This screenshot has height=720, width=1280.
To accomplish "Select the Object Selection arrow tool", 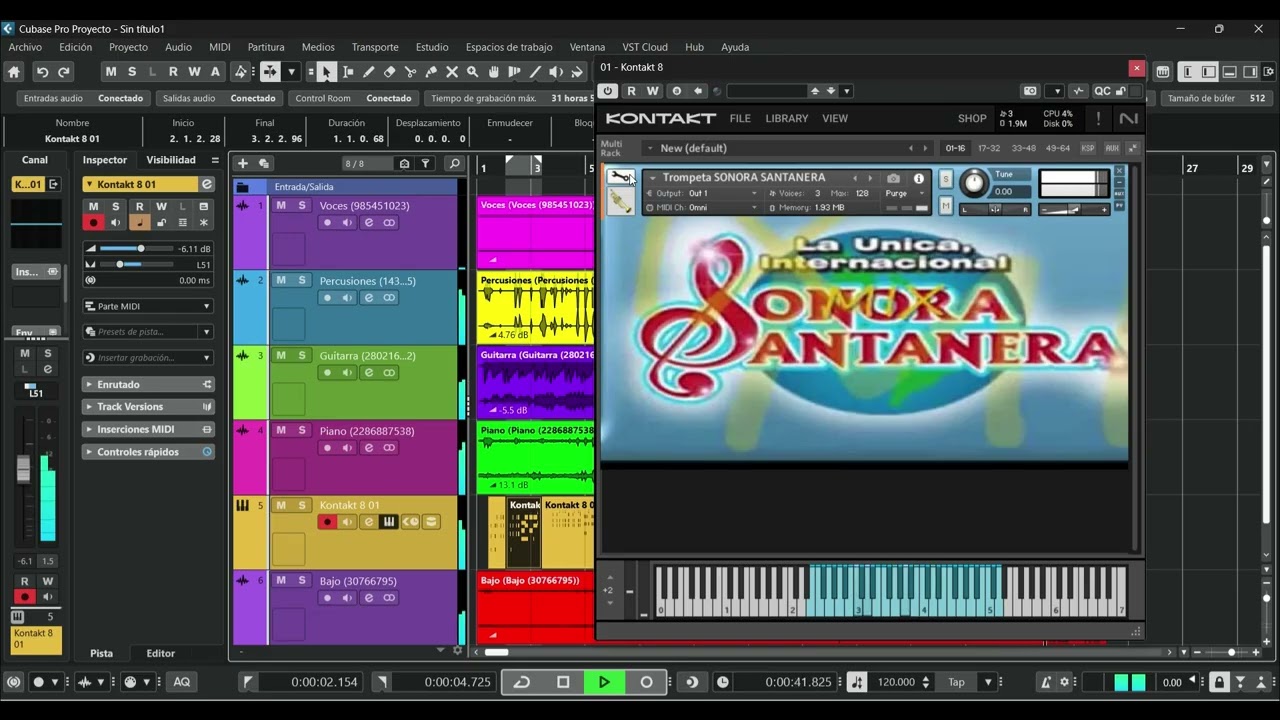I will 326,72.
